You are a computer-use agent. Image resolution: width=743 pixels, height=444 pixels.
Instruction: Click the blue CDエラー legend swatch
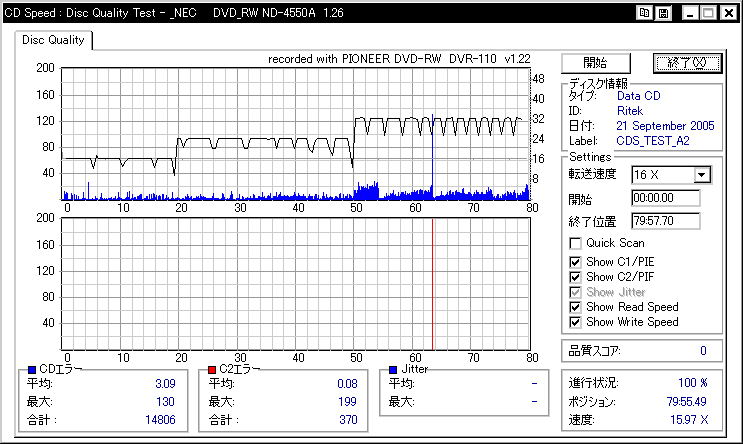coord(32,370)
